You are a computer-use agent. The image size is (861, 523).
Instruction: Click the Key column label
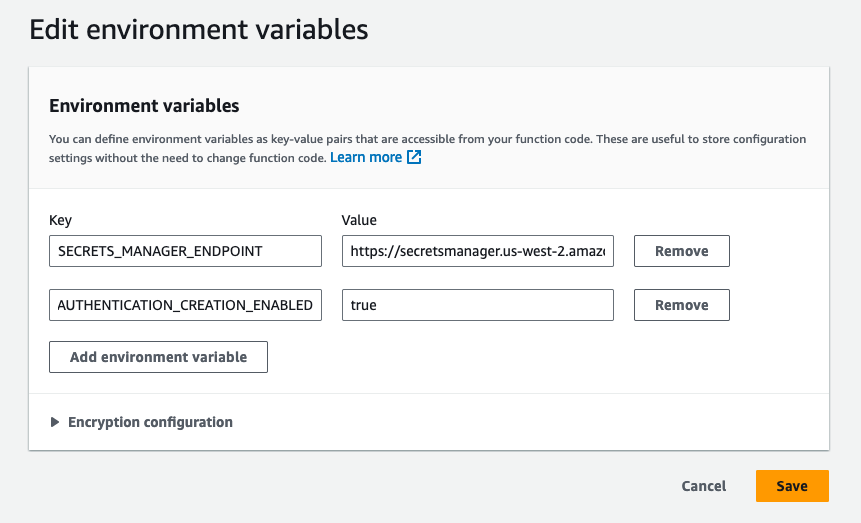60,220
